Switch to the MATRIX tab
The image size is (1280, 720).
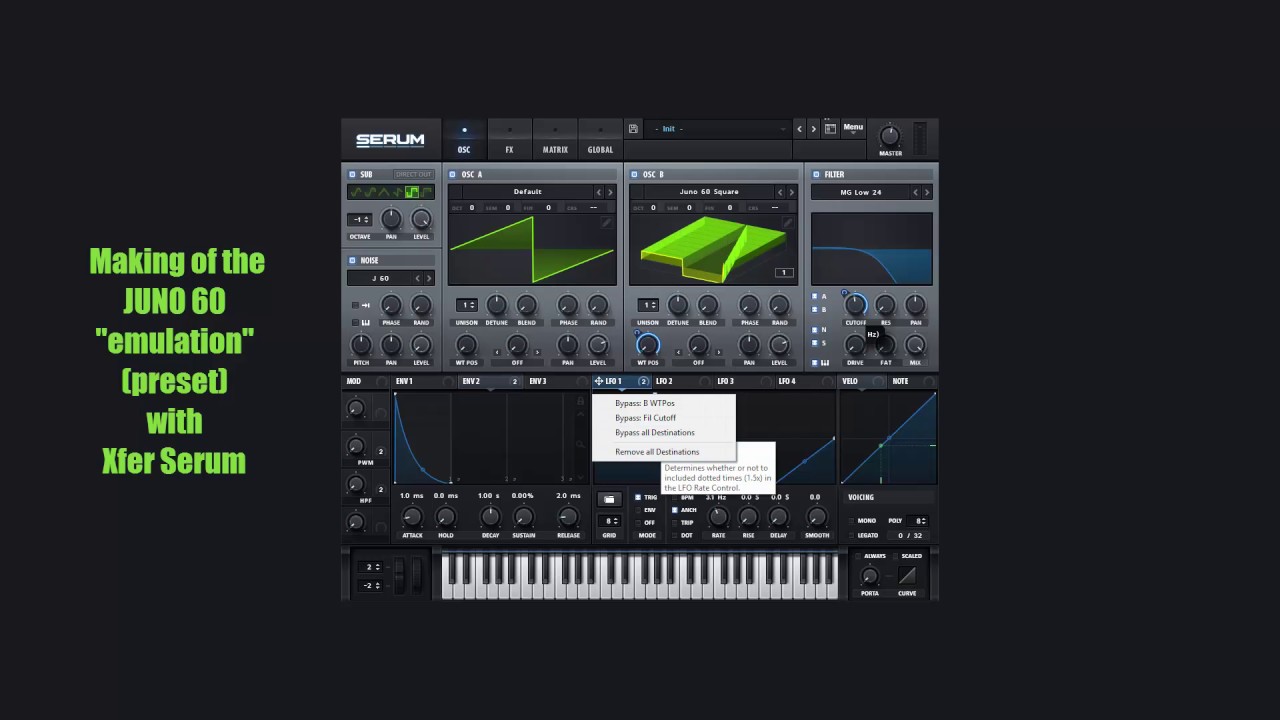click(x=555, y=140)
